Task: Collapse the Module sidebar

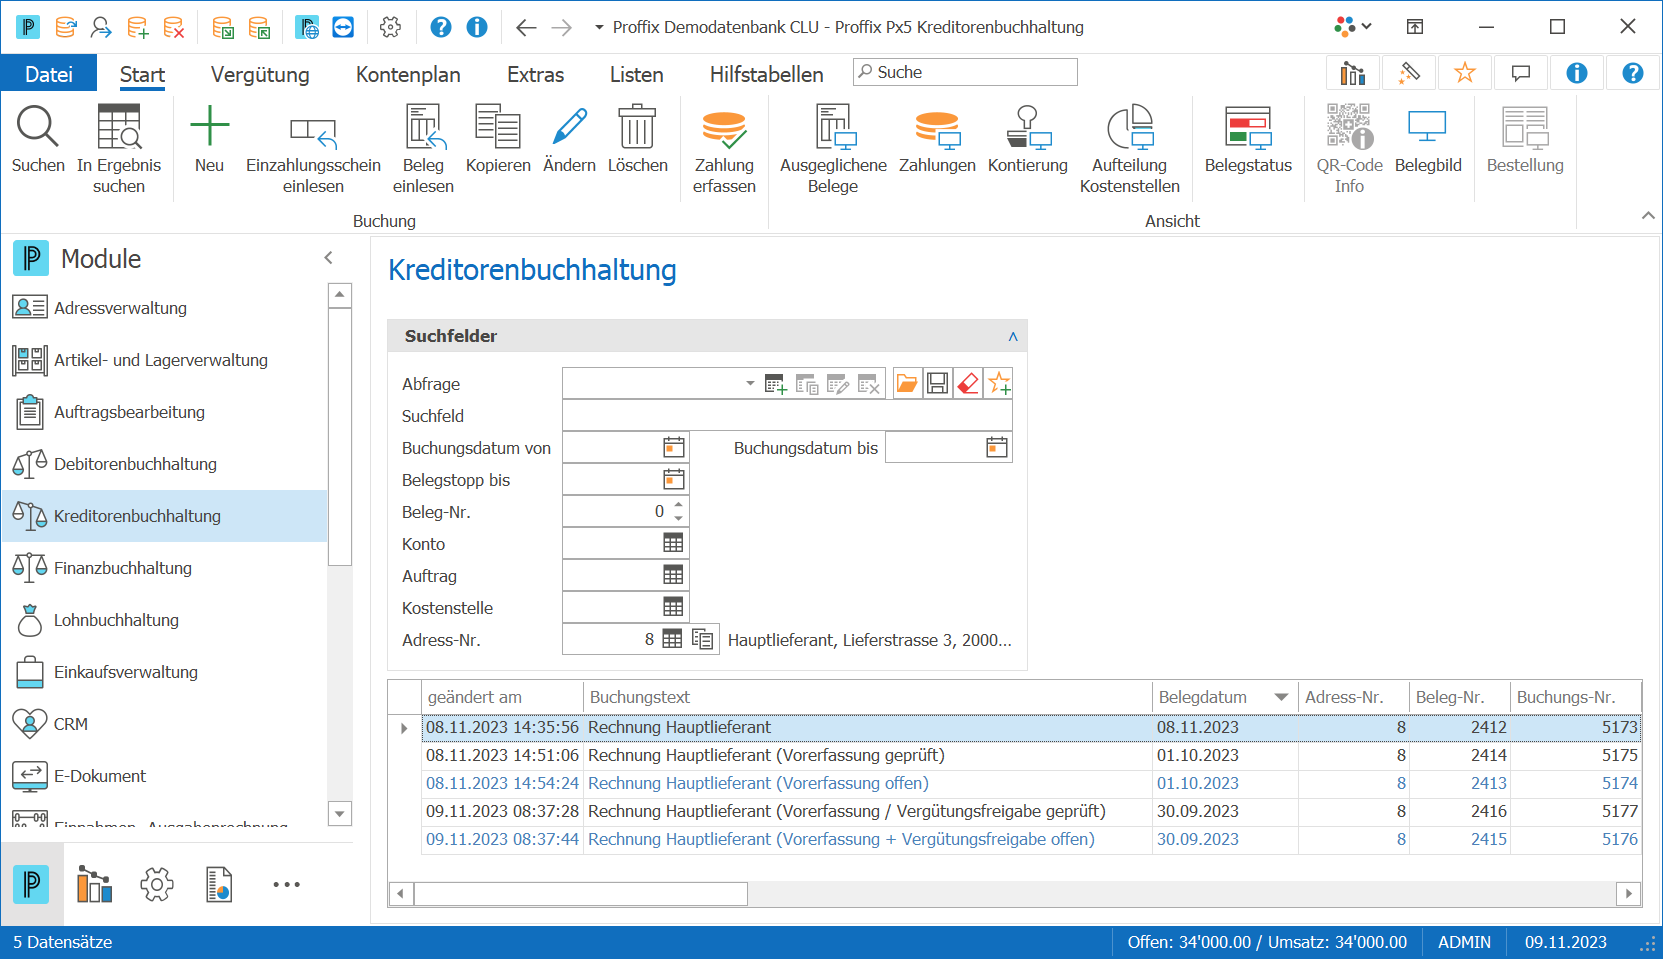Action: pyautogui.click(x=328, y=258)
